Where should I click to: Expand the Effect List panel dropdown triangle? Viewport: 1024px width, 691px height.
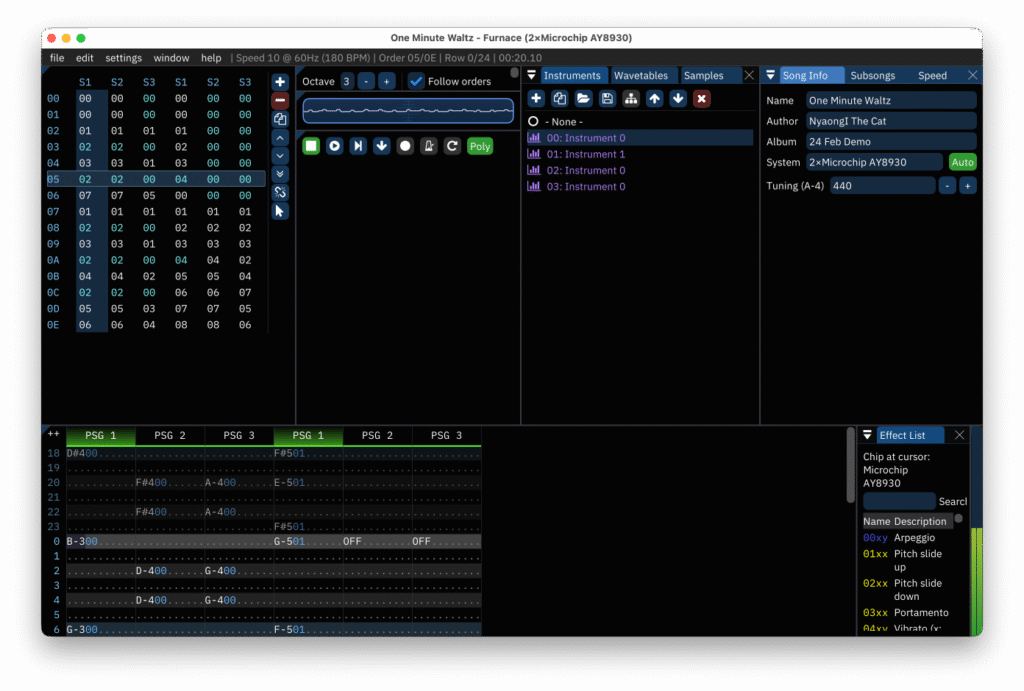(x=867, y=435)
